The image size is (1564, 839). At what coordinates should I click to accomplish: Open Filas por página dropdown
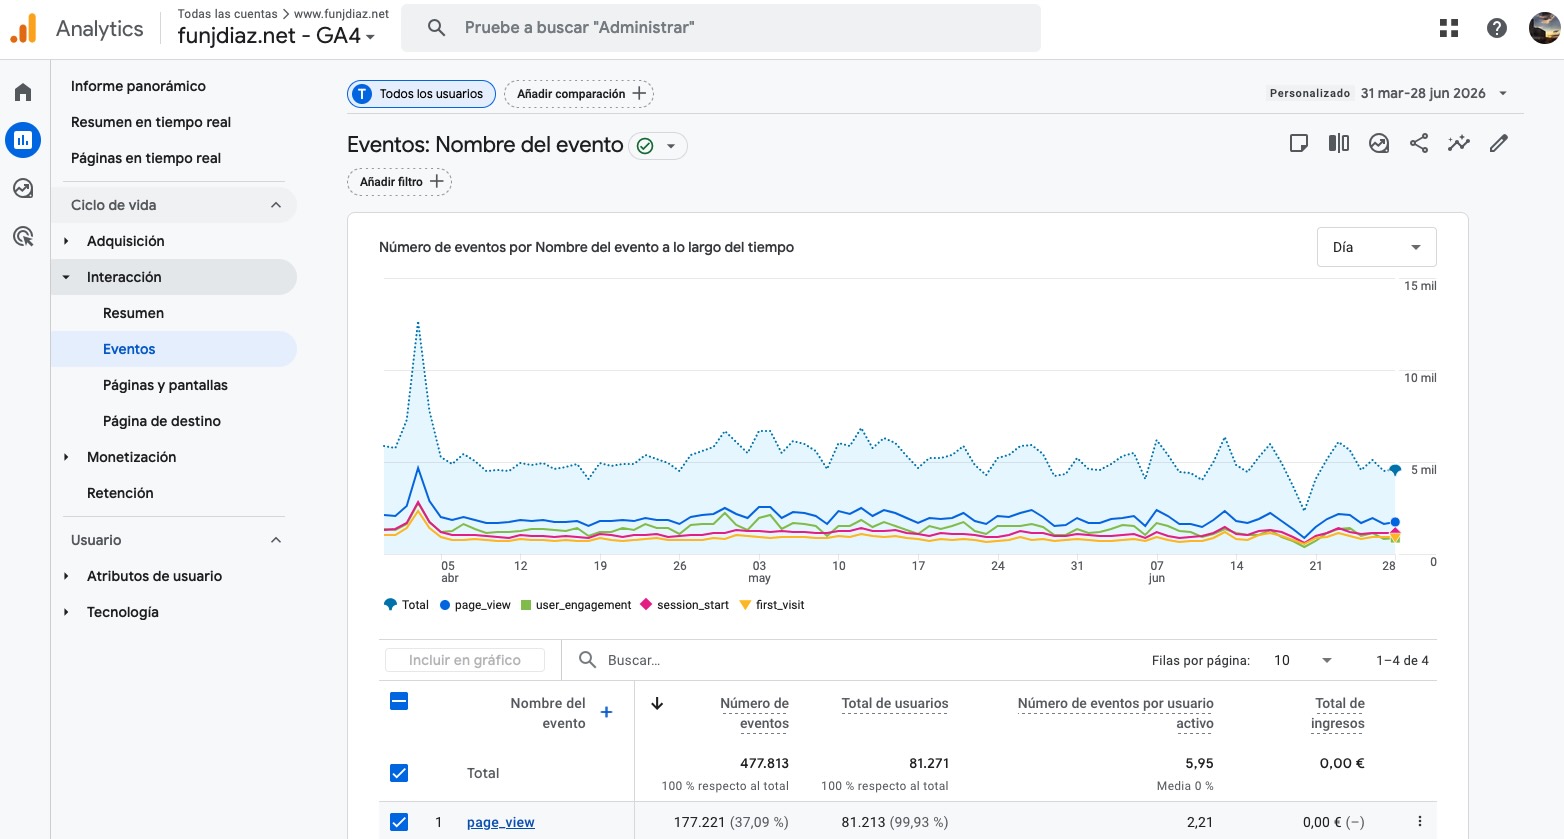point(1302,660)
